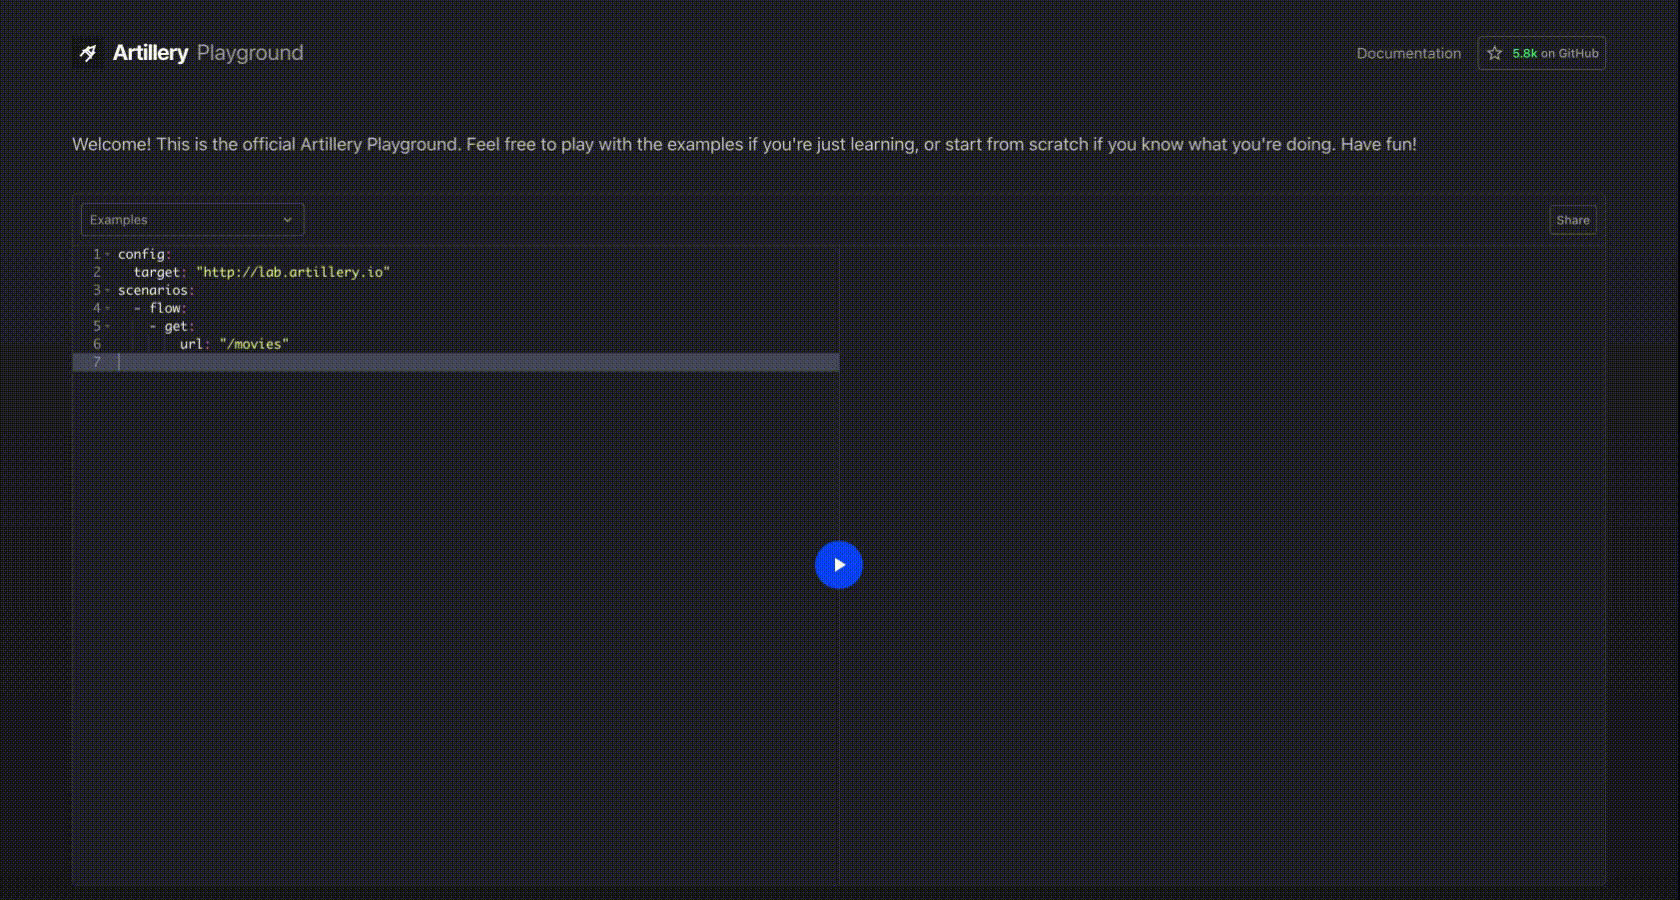
Task: Click the "target:" key on line 2
Action: [x=160, y=272]
